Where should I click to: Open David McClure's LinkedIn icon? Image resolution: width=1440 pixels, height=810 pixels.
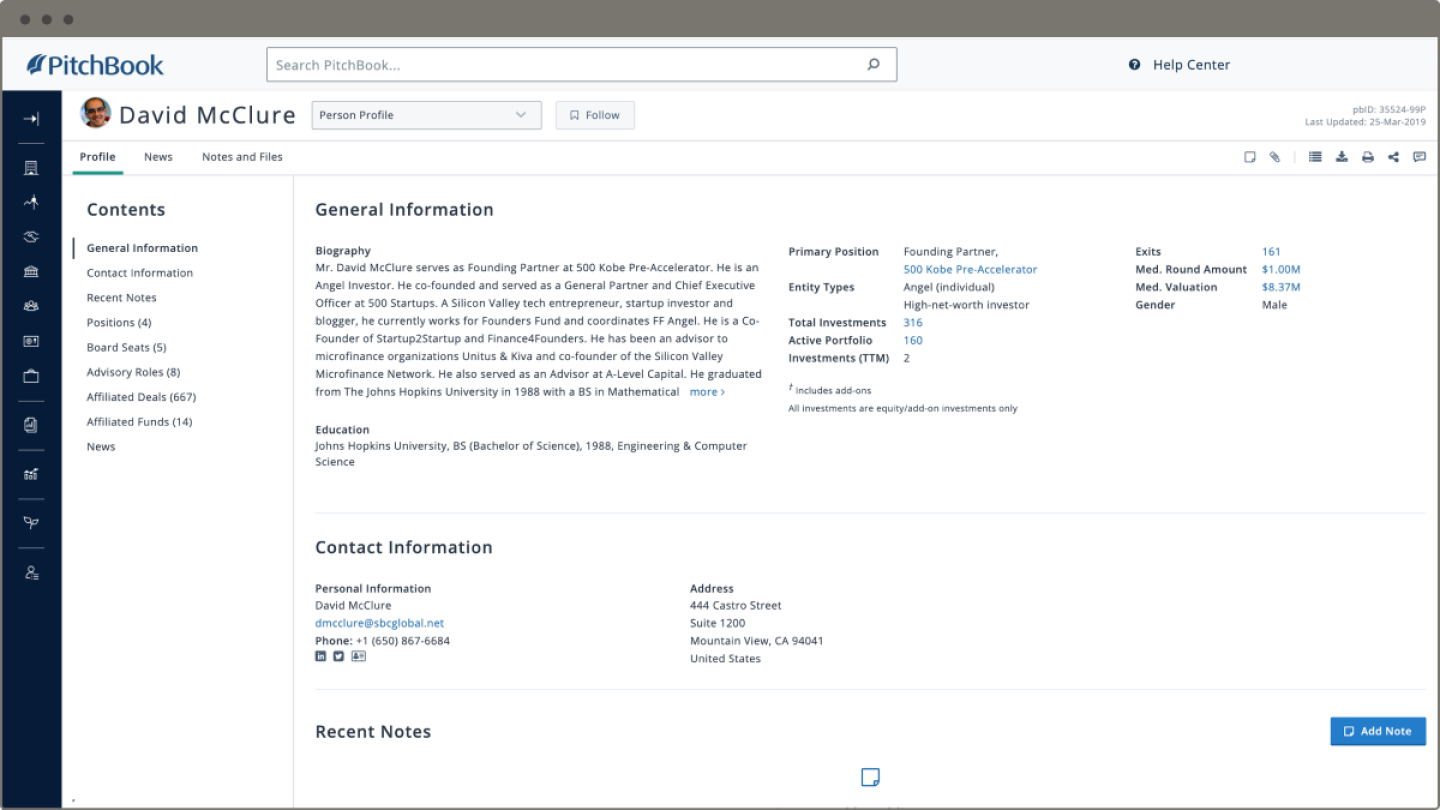(321, 656)
